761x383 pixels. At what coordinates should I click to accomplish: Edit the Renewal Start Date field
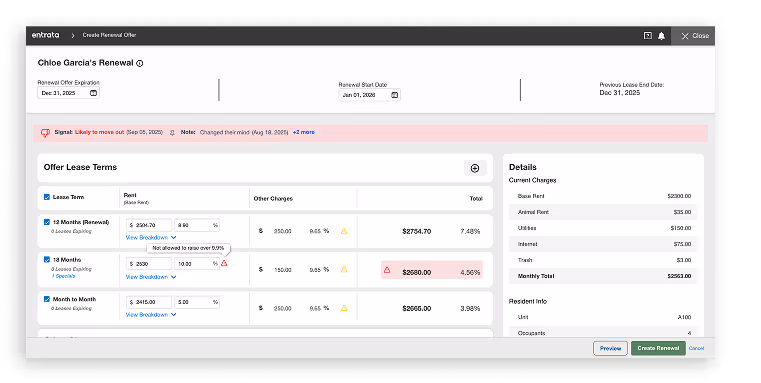coord(369,95)
